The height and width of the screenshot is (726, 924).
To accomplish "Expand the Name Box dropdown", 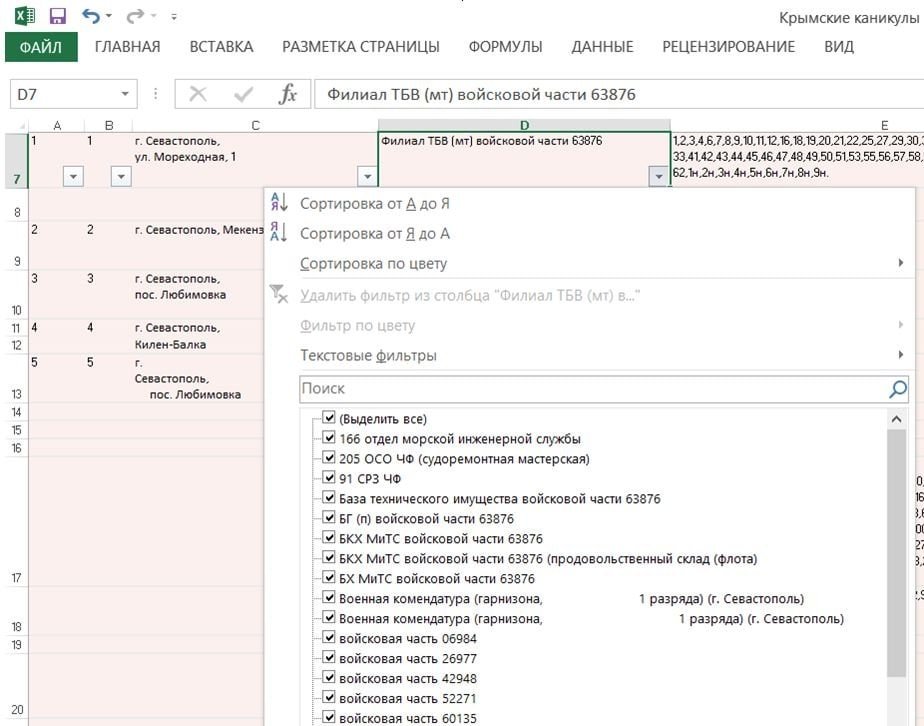I will (125, 94).
